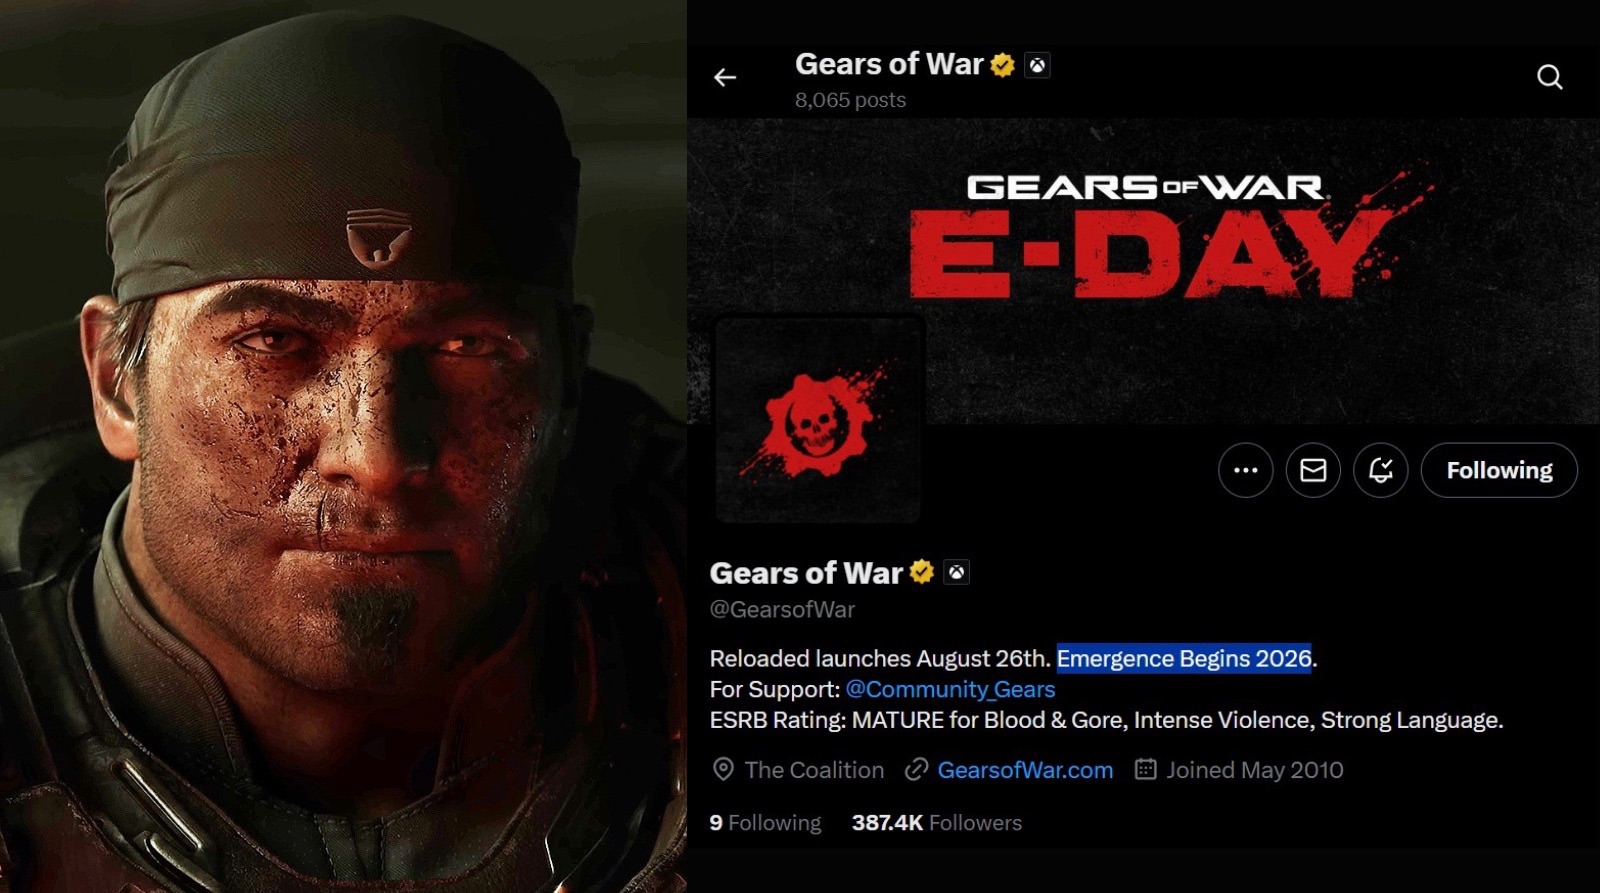Viewport: 1600px width, 893px height.
Task: Click the Following button to unfollow
Action: pos(1499,470)
